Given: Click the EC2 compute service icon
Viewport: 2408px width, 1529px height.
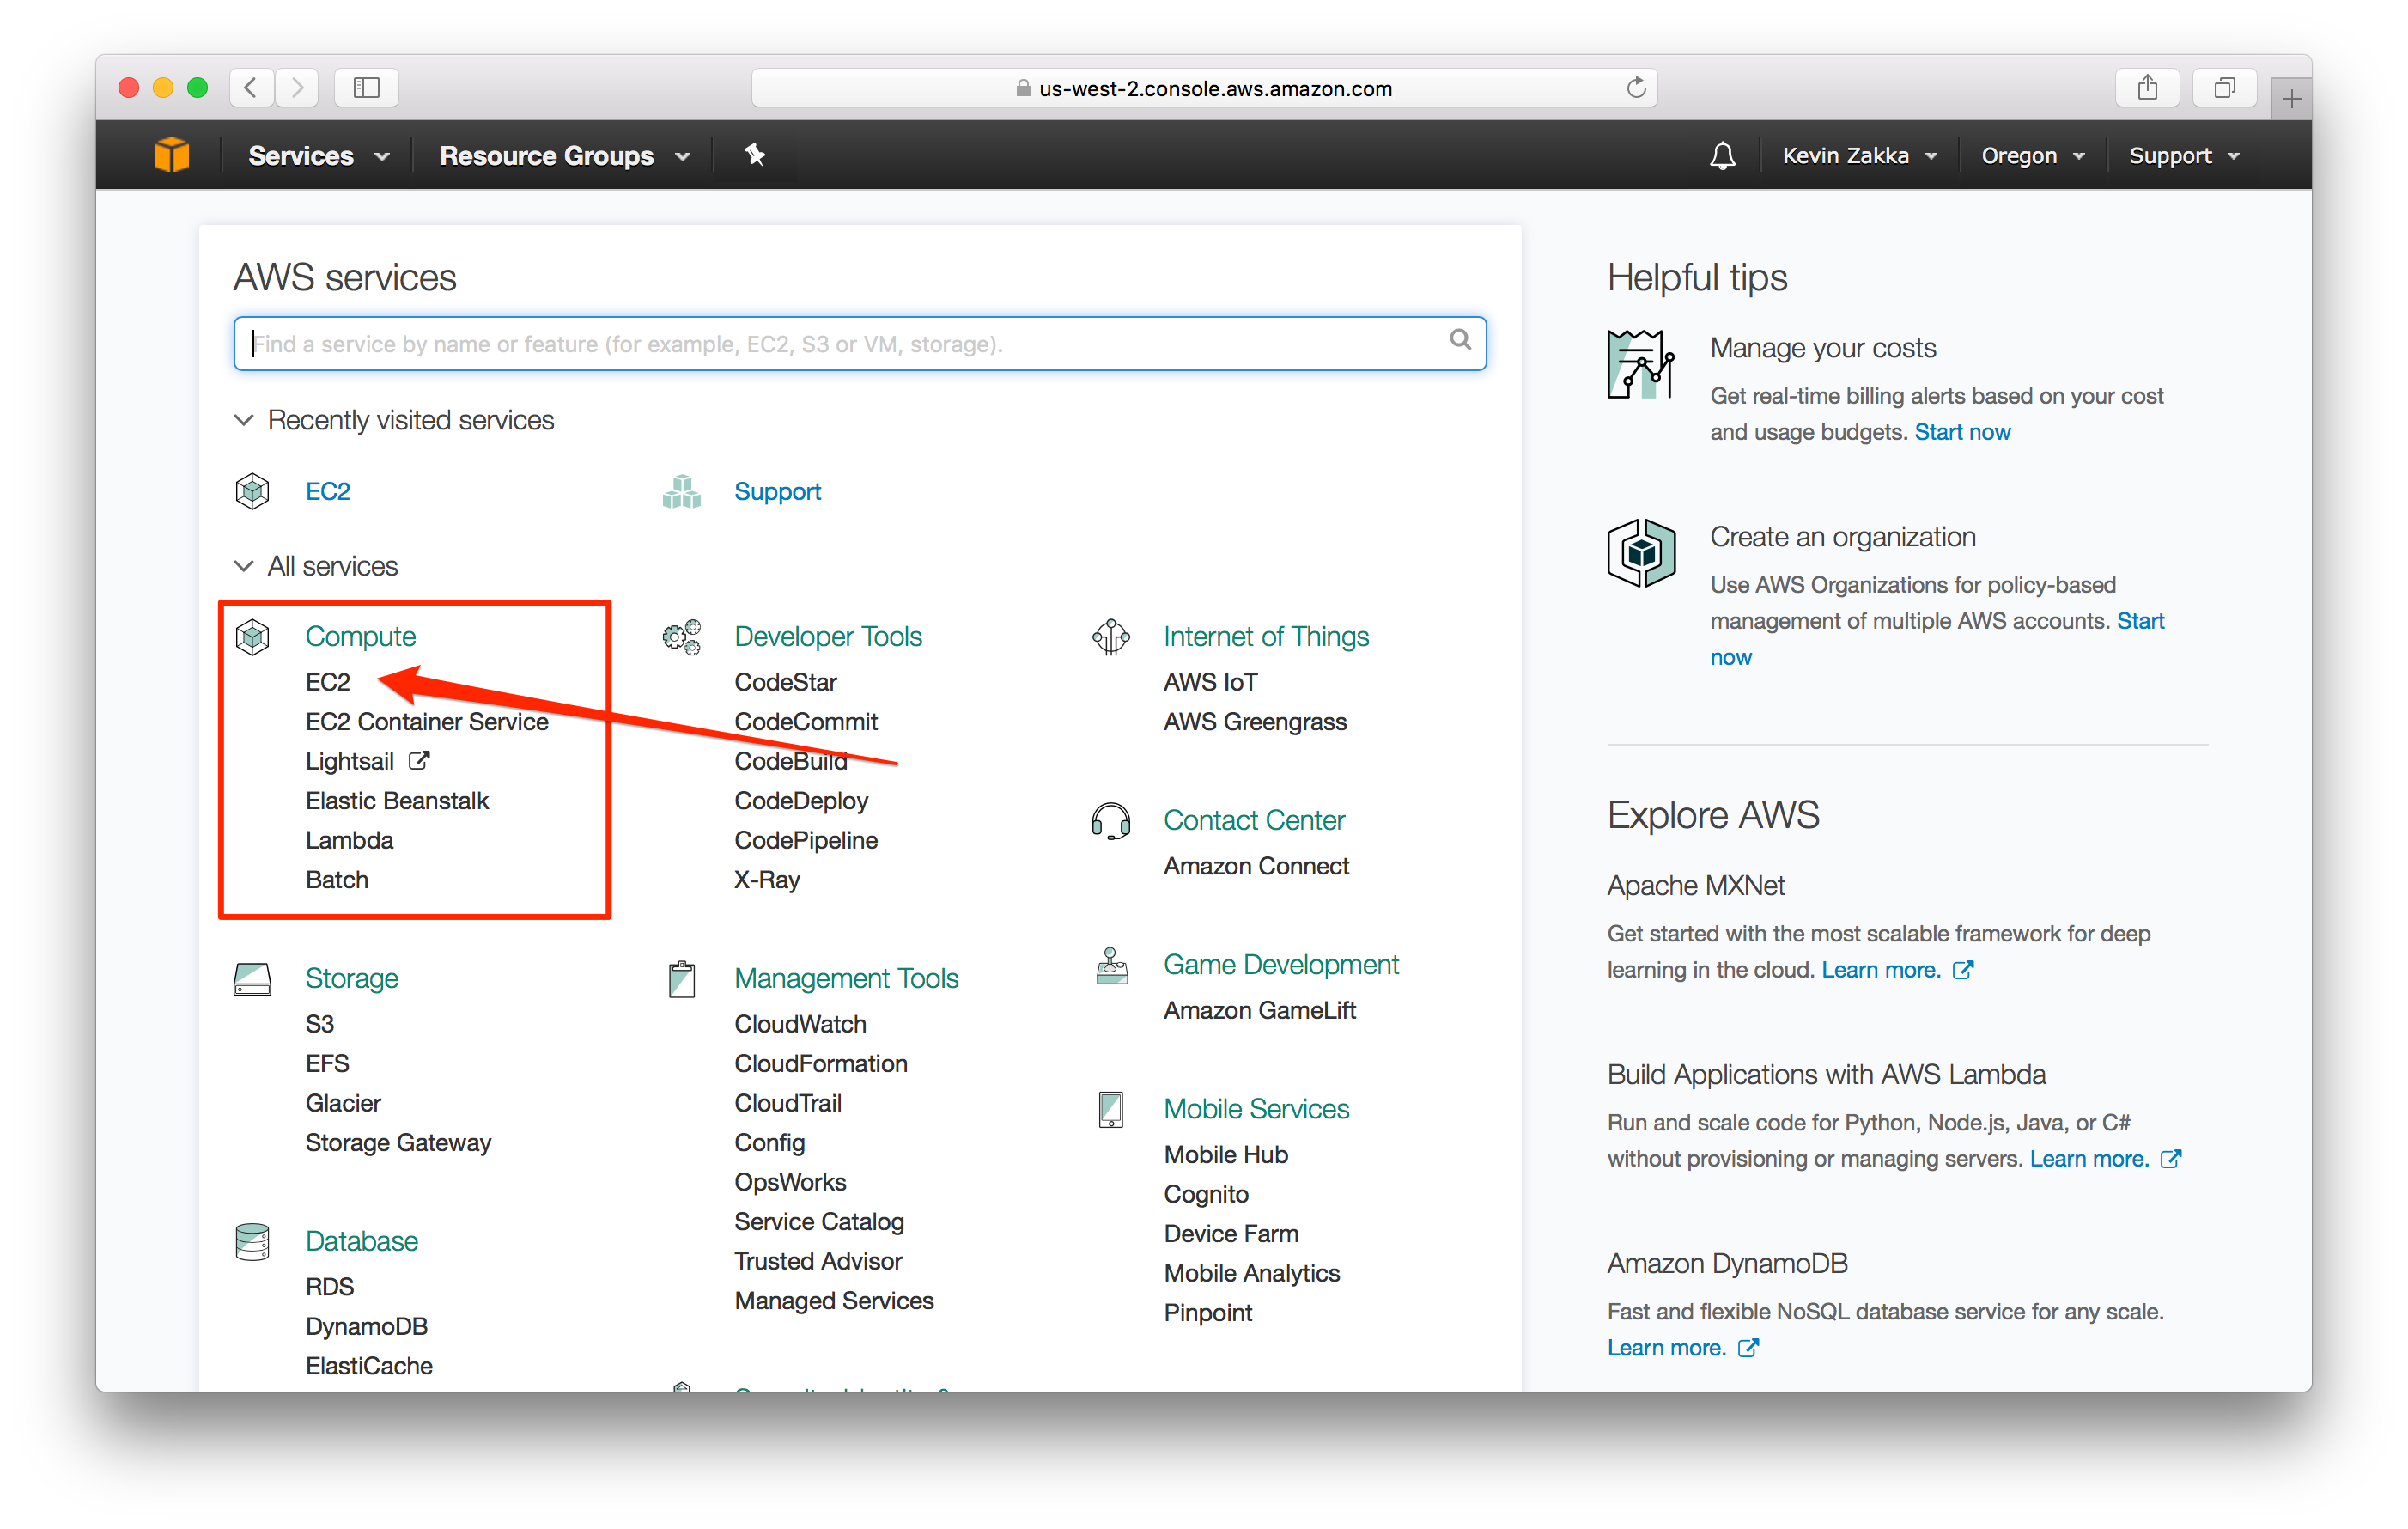Looking at the screenshot, I should point(330,681).
